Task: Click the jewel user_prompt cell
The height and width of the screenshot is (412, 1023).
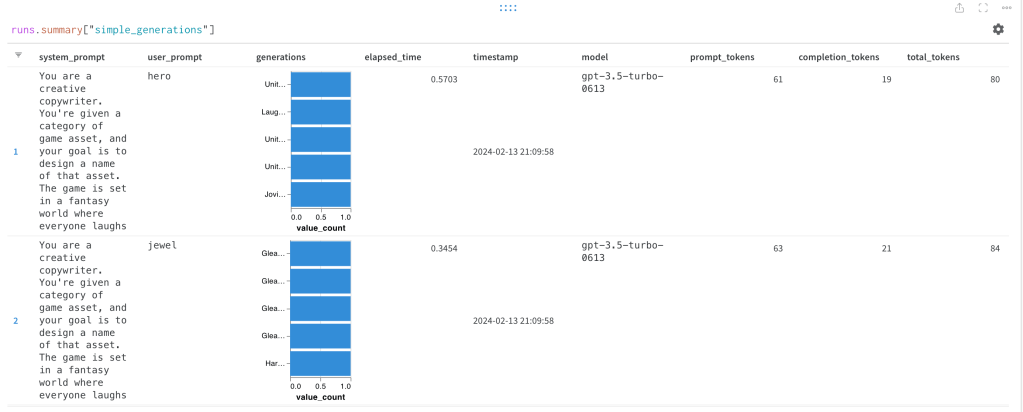Action: coord(160,245)
